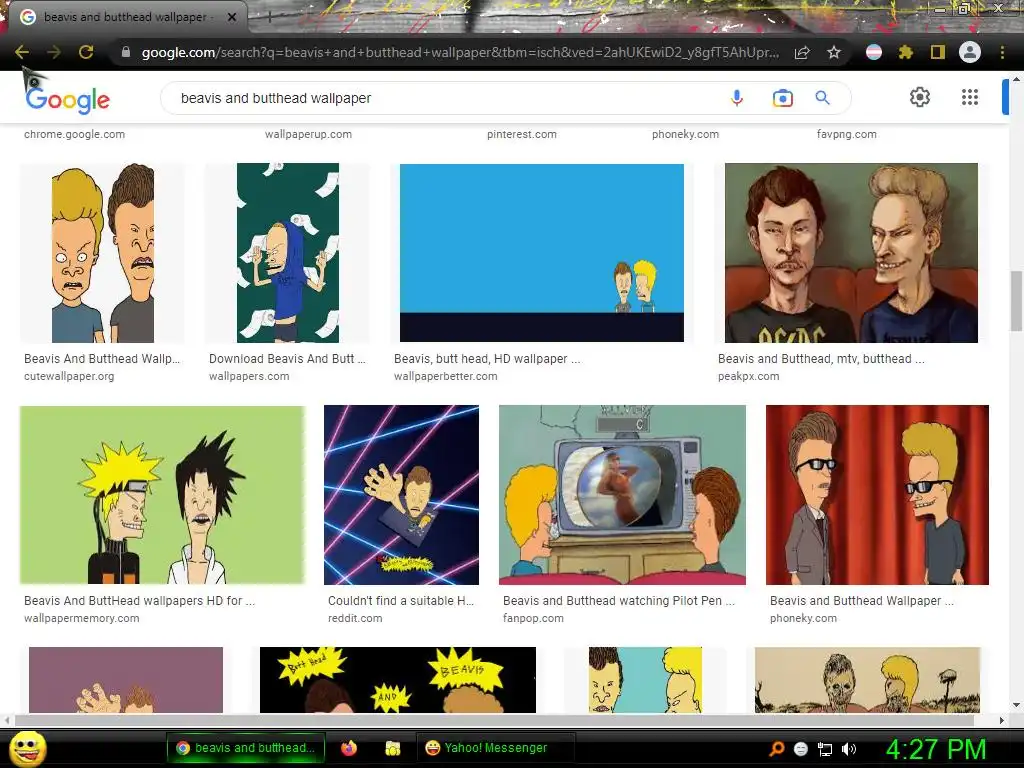Open the Google apps grid
The width and height of the screenshot is (1024, 768).
tap(970, 97)
